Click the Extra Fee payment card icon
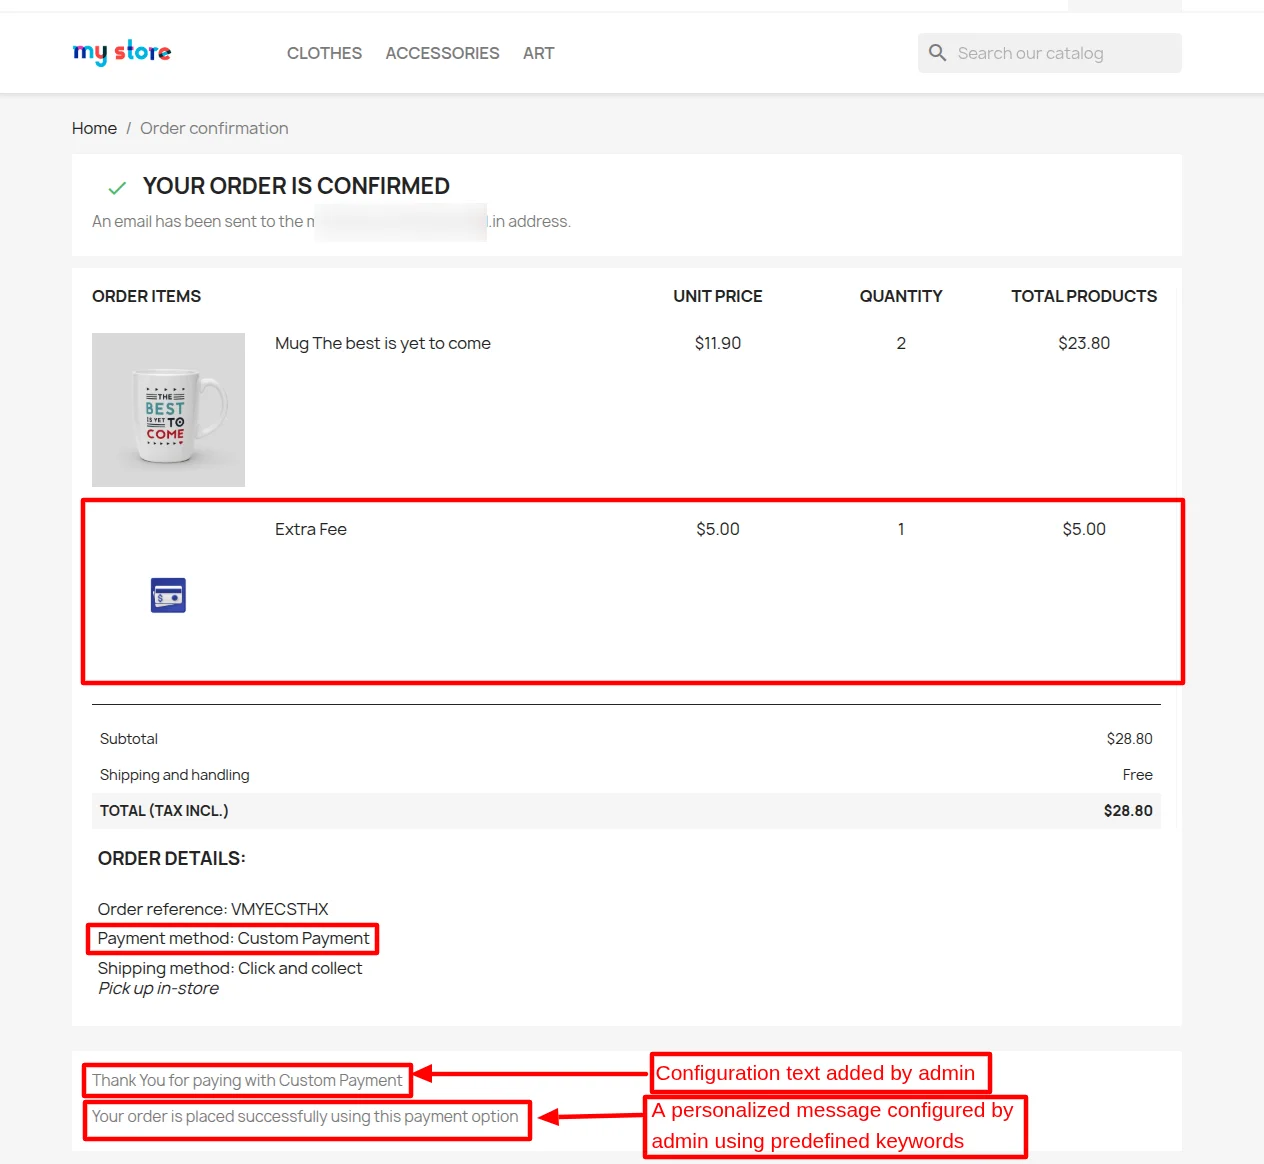This screenshot has height=1164, width=1264. [x=168, y=595]
